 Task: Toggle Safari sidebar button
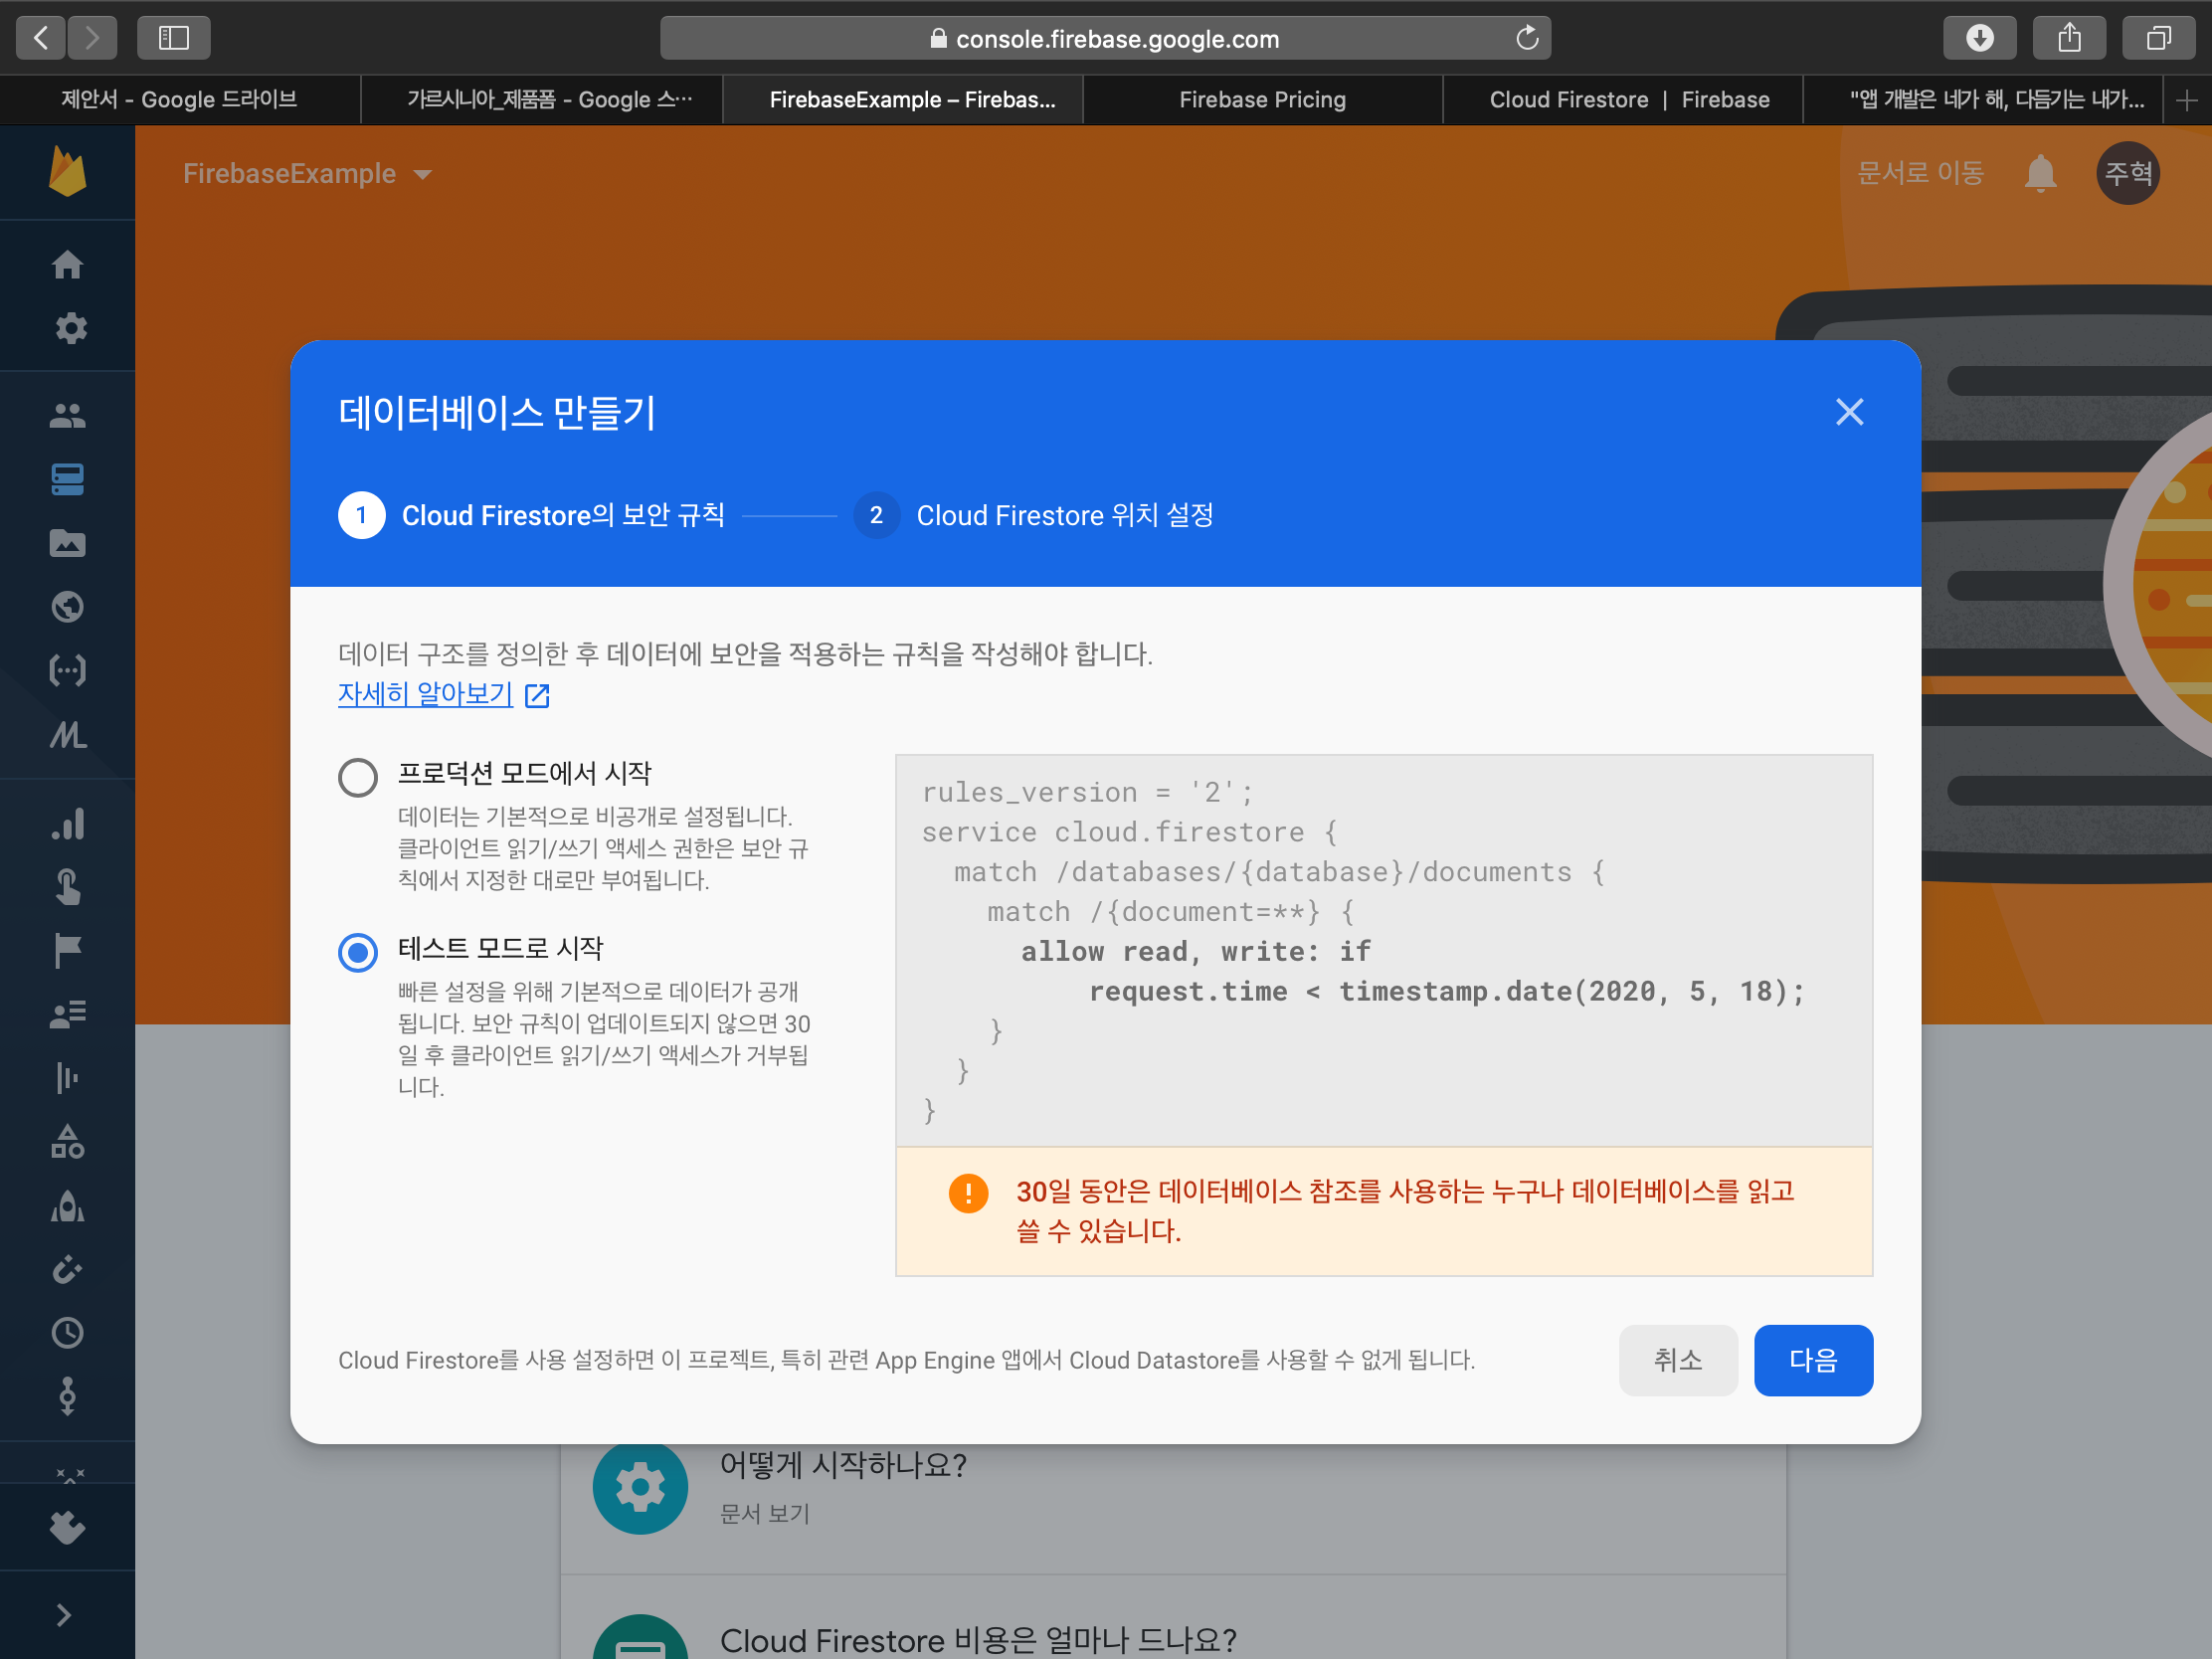174,38
